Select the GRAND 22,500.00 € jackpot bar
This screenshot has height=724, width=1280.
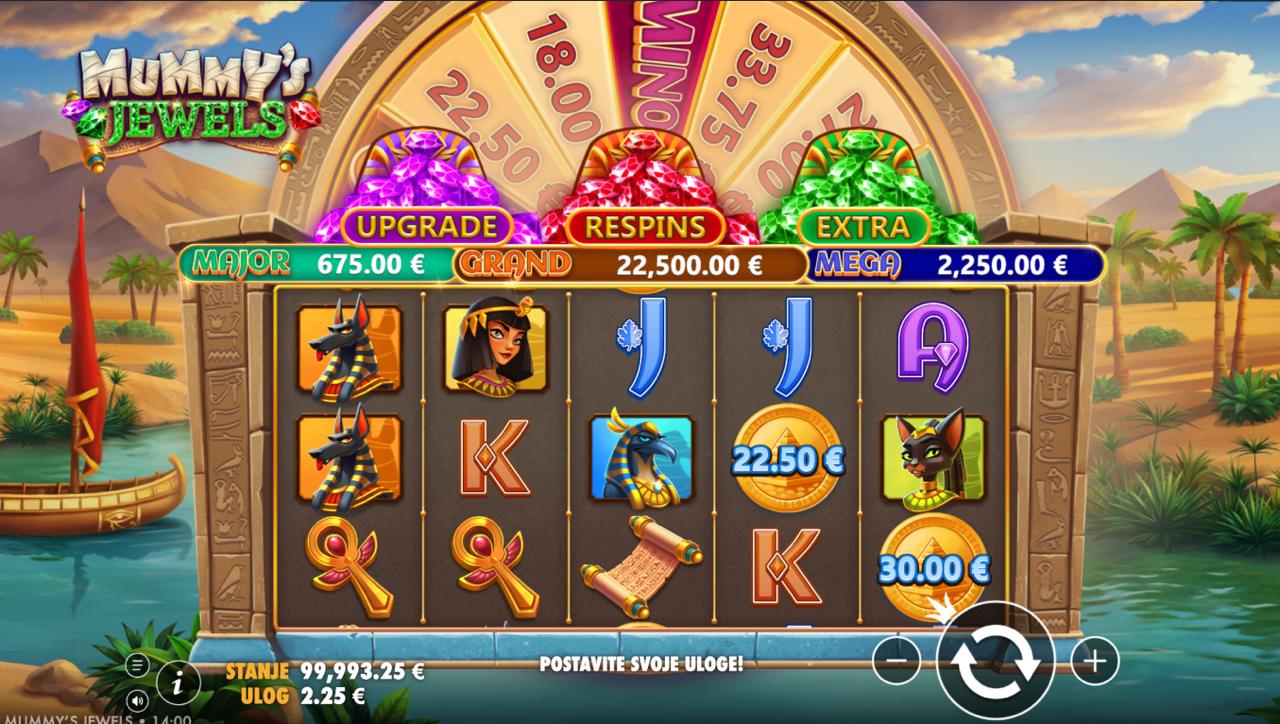point(630,264)
